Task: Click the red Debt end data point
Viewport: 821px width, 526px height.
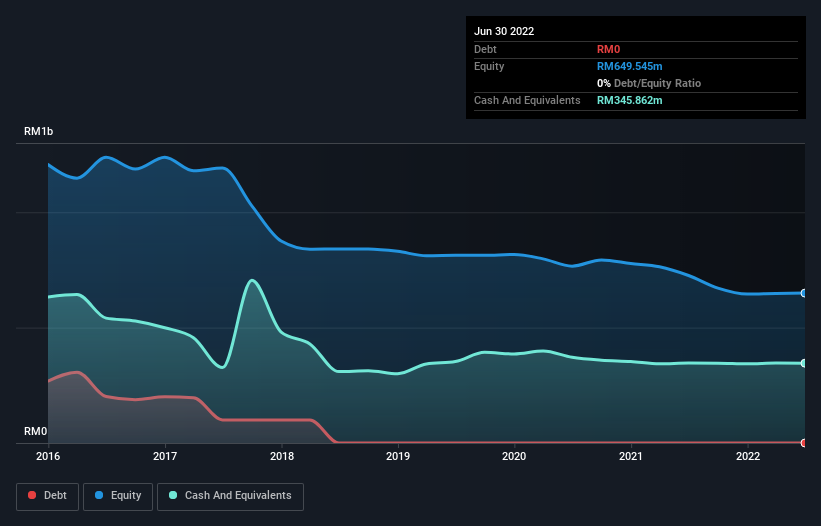Action: coord(804,443)
